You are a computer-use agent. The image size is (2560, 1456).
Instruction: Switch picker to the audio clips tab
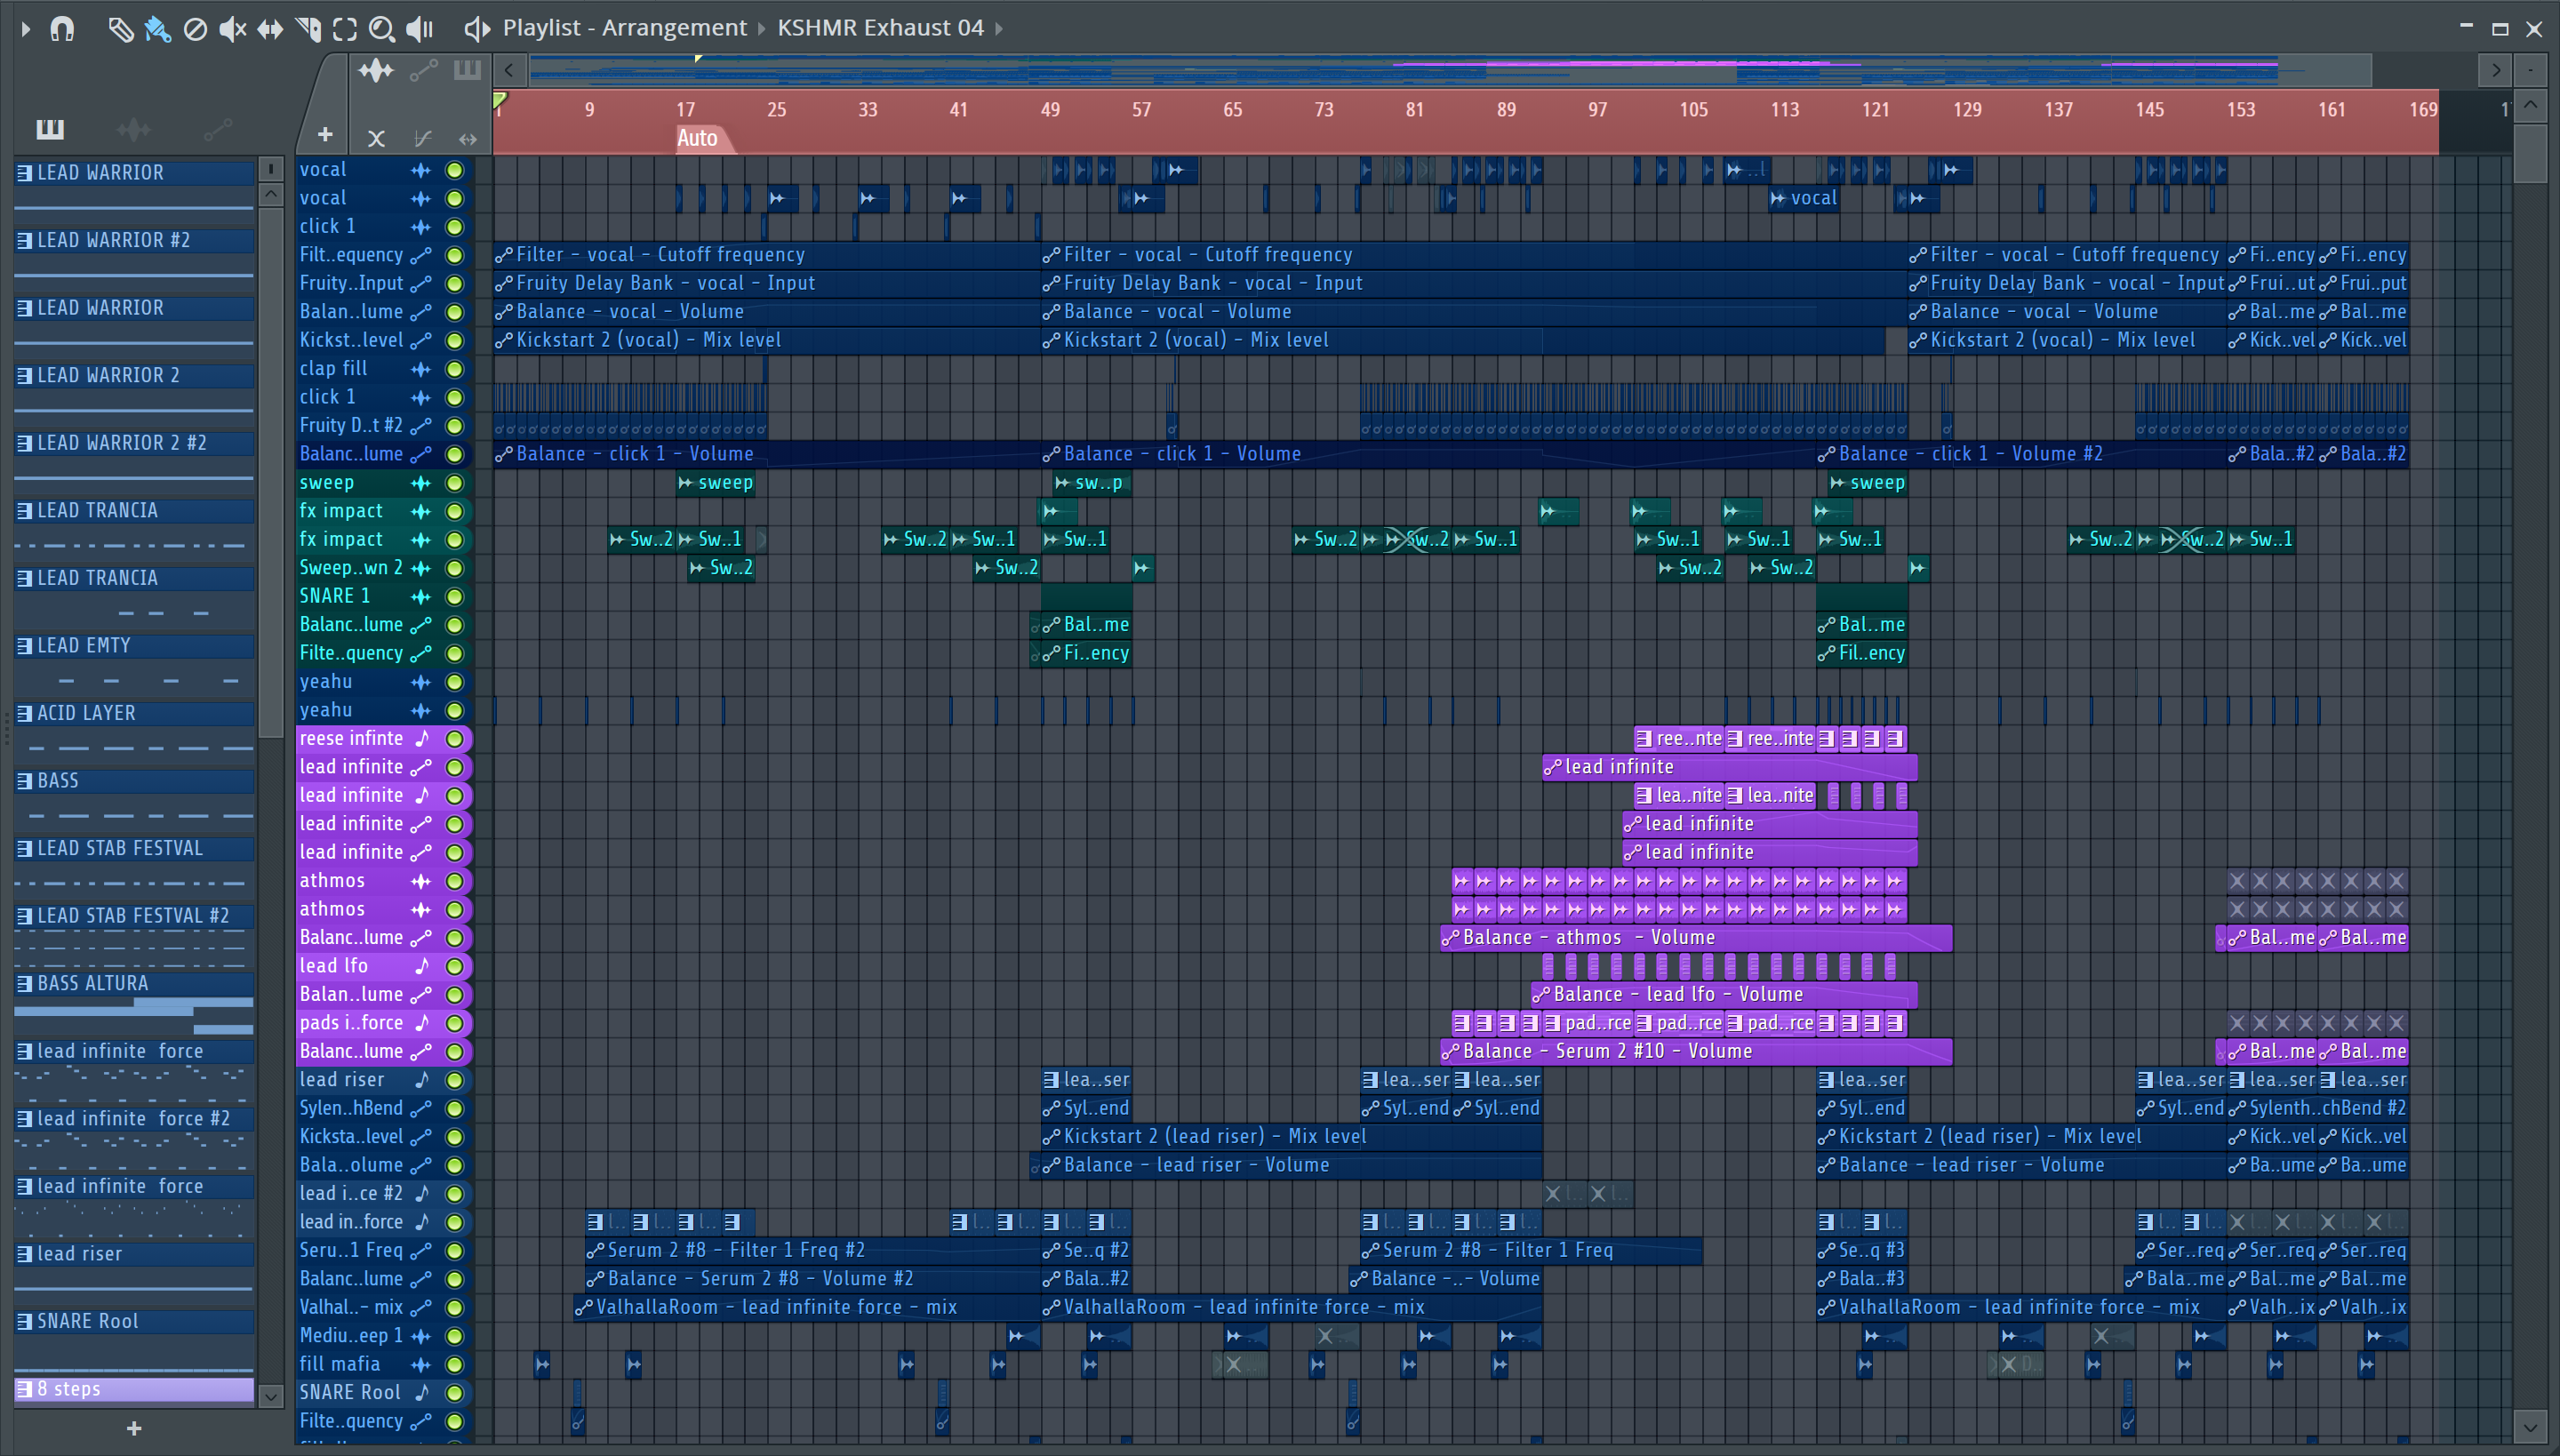click(134, 129)
